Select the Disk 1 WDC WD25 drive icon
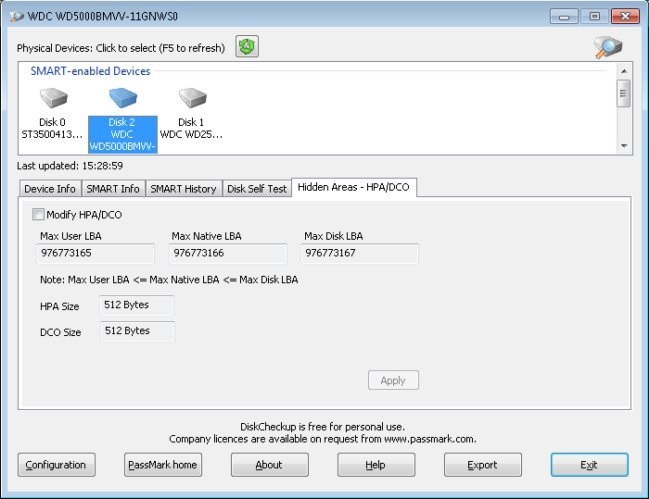Viewport: 649px width, 499px height. (192, 98)
